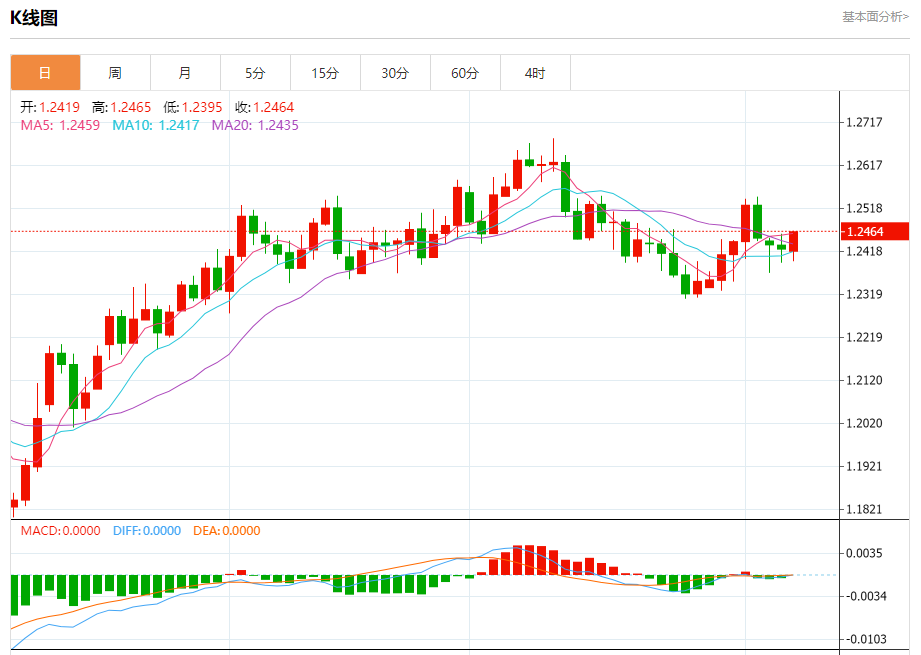Click the DIFF:0.0000 label
Screen dimensions: 921x655
click(x=147, y=530)
